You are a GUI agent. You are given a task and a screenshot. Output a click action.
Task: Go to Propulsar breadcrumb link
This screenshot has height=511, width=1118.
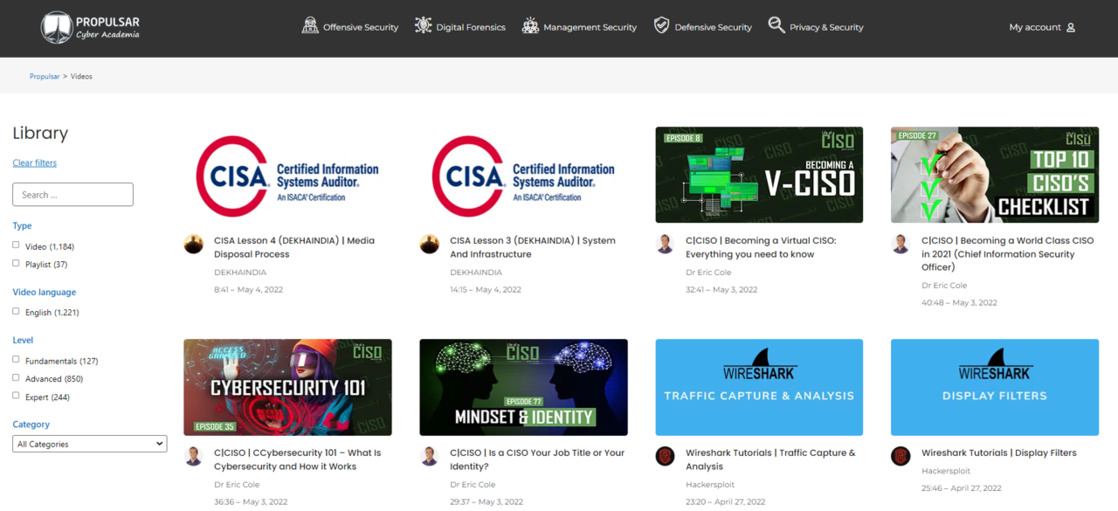tap(44, 76)
